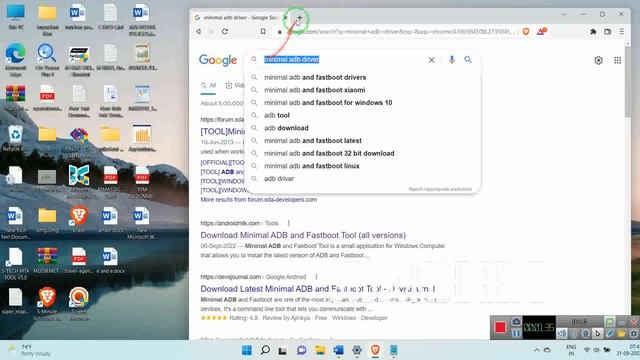Click in the Google search text field

pyautogui.click(x=343, y=60)
